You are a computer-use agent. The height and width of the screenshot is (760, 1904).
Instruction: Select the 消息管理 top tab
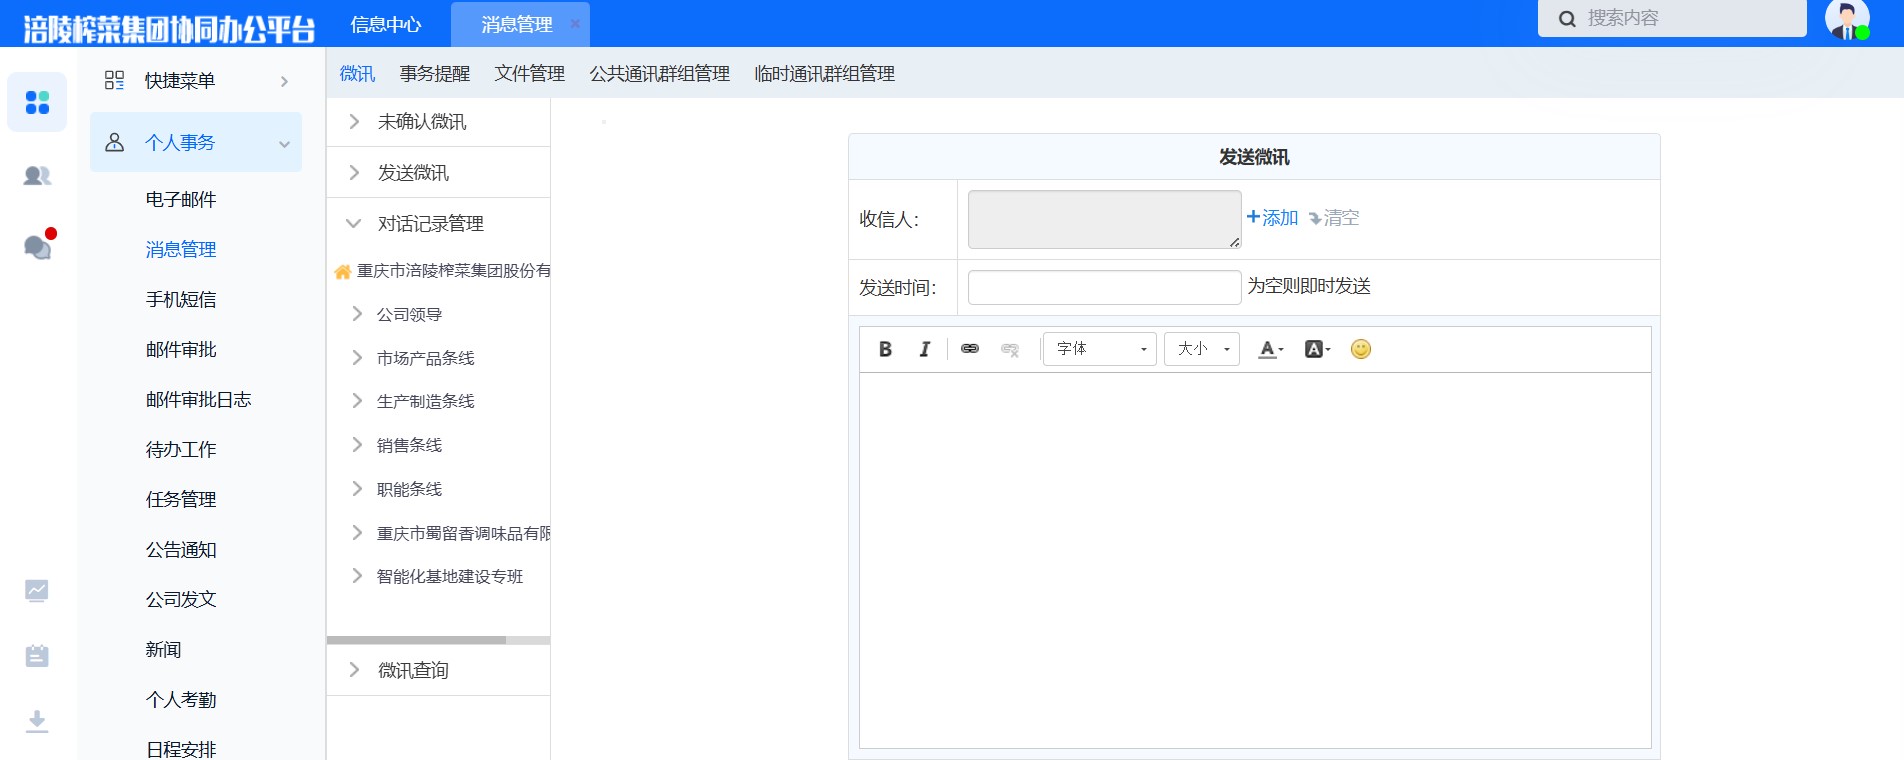tap(516, 24)
